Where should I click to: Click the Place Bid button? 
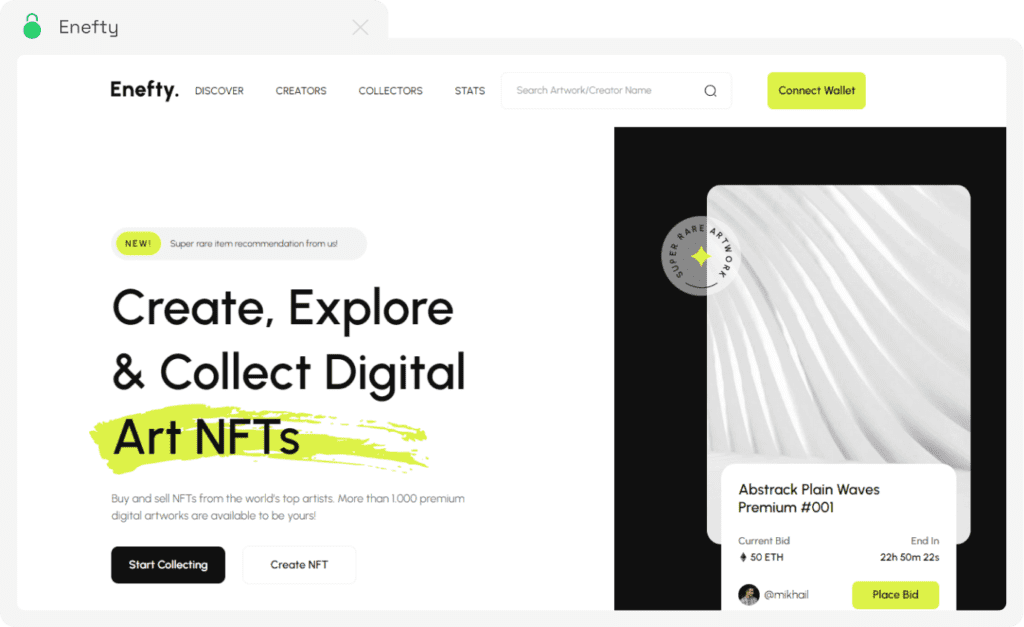coord(895,595)
